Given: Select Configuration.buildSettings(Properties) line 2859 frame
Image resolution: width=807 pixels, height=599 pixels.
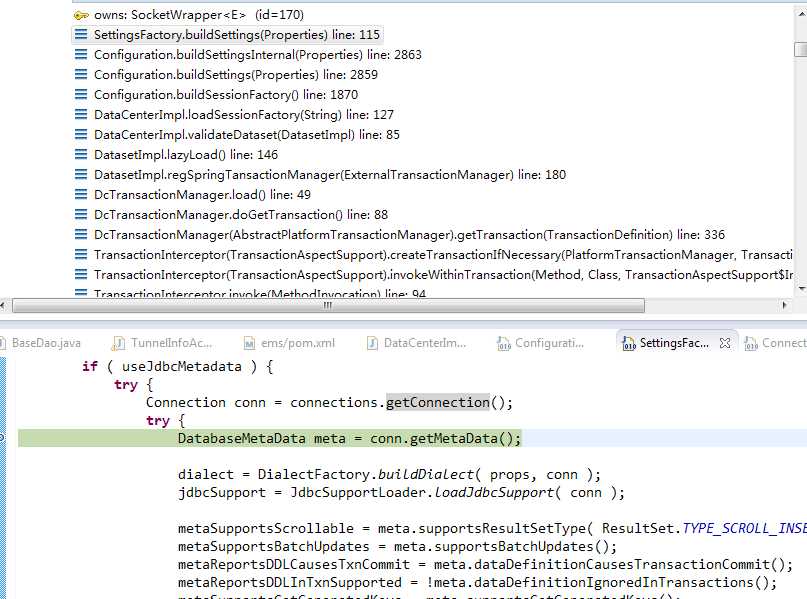Looking at the screenshot, I should click(x=236, y=75).
